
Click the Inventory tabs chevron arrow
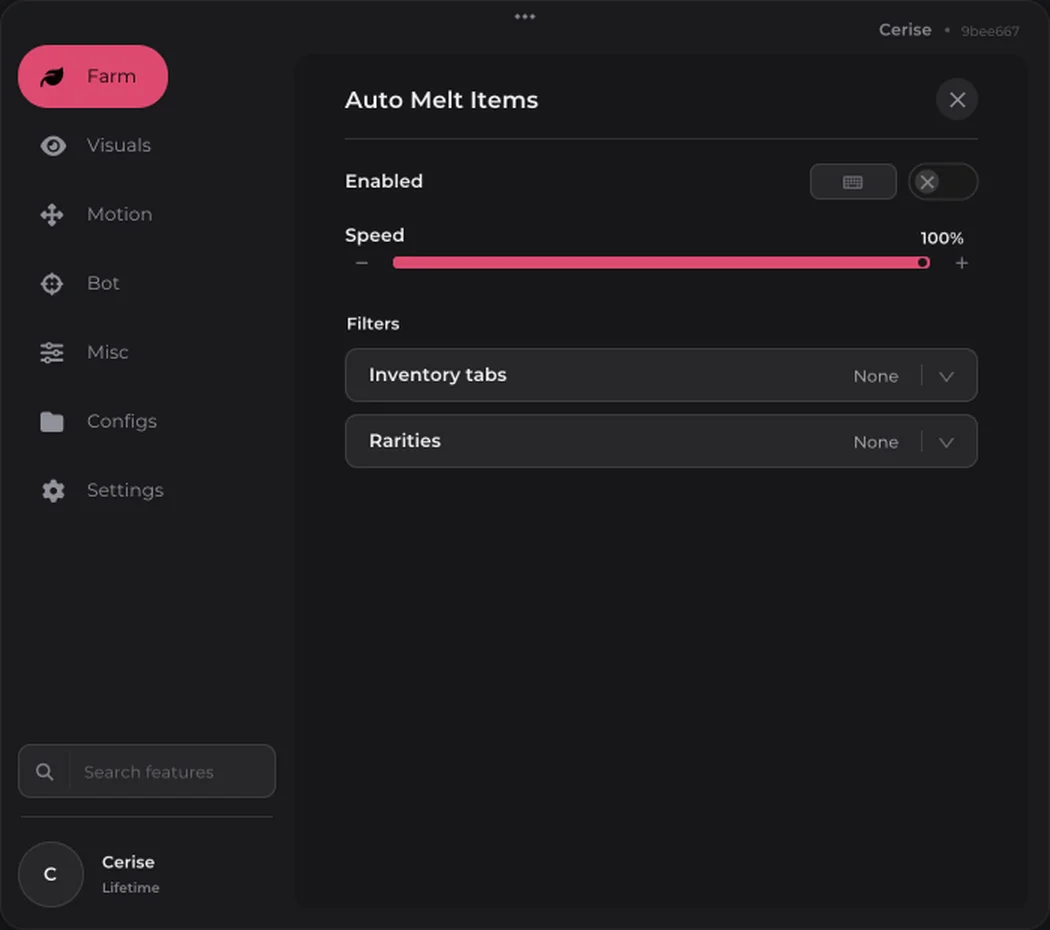point(946,376)
